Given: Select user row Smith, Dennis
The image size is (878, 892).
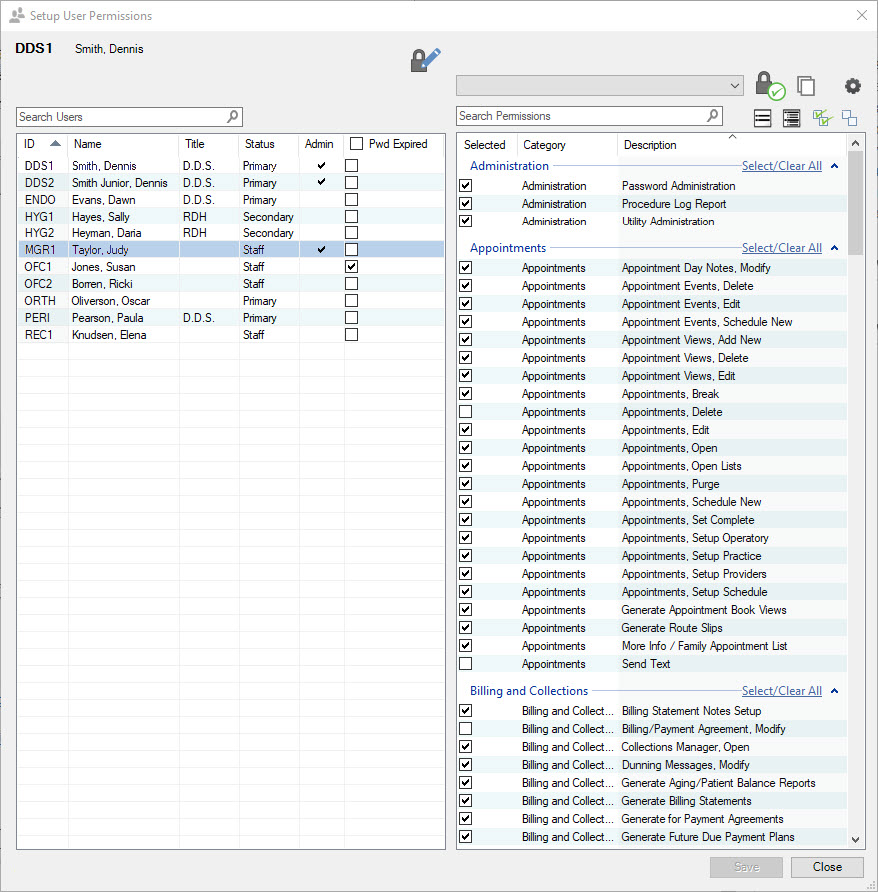Looking at the screenshot, I should [x=230, y=166].
